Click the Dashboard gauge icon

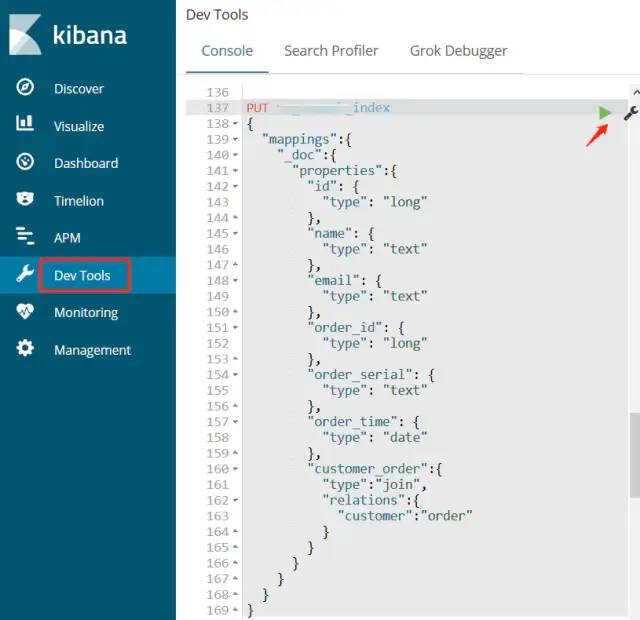tap(25, 162)
